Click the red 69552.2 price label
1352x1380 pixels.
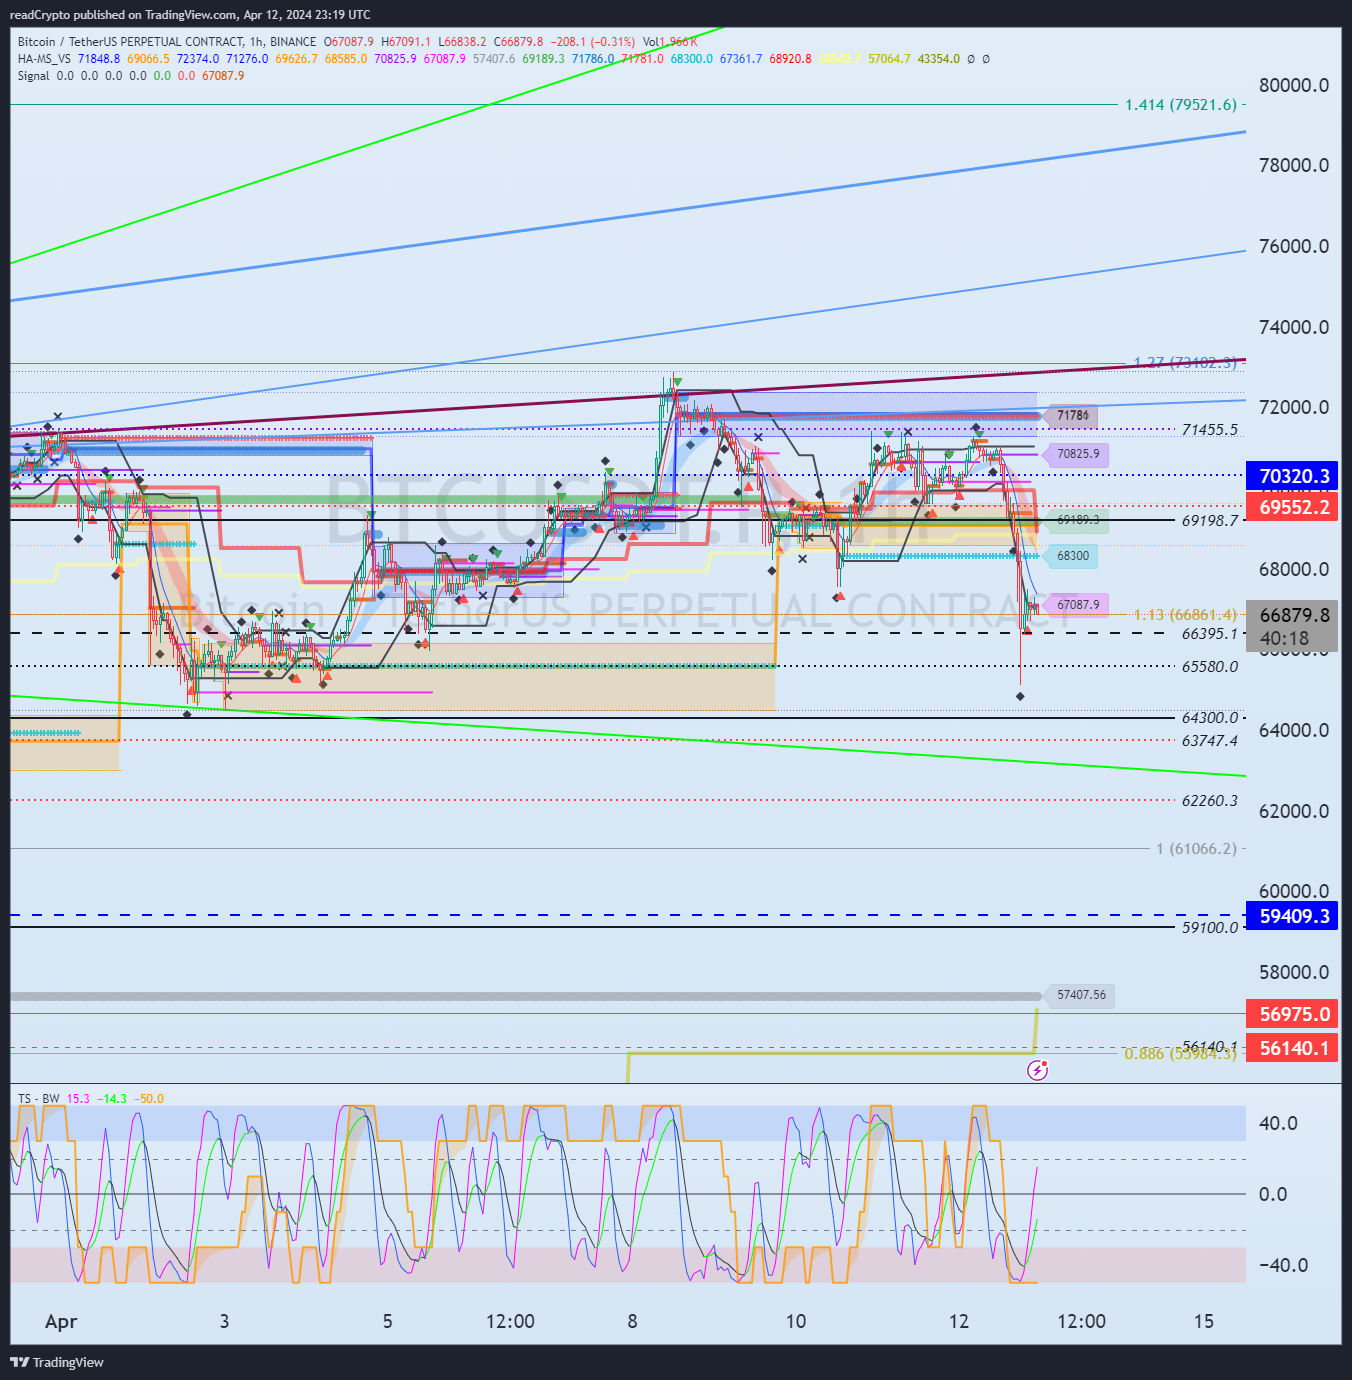1292,507
